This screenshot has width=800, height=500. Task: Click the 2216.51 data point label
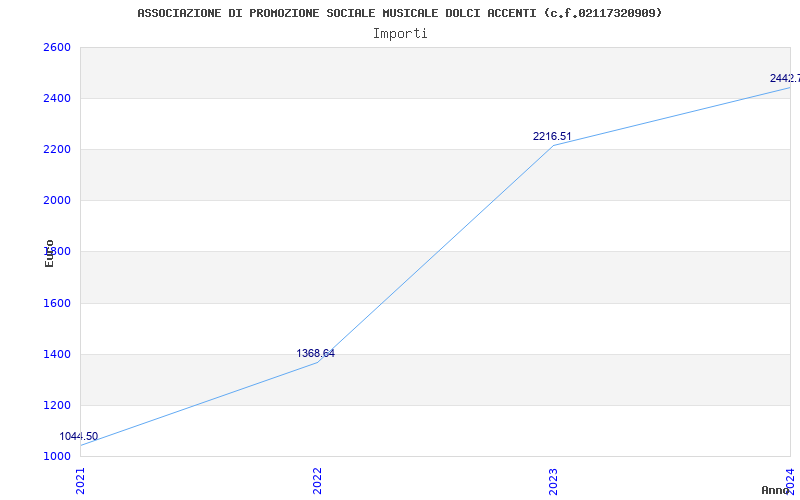click(552, 136)
